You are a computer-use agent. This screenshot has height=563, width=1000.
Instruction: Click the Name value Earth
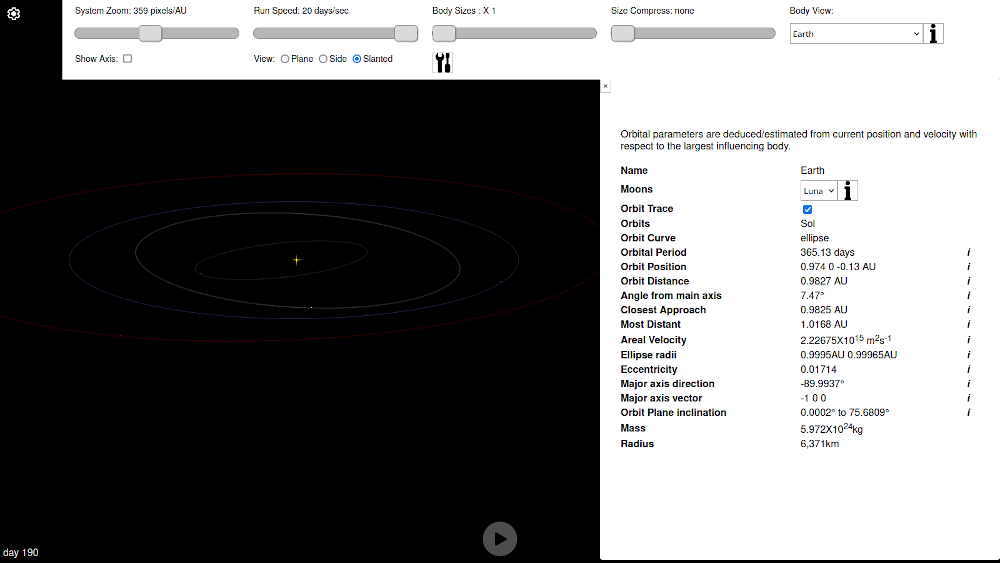click(x=812, y=170)
